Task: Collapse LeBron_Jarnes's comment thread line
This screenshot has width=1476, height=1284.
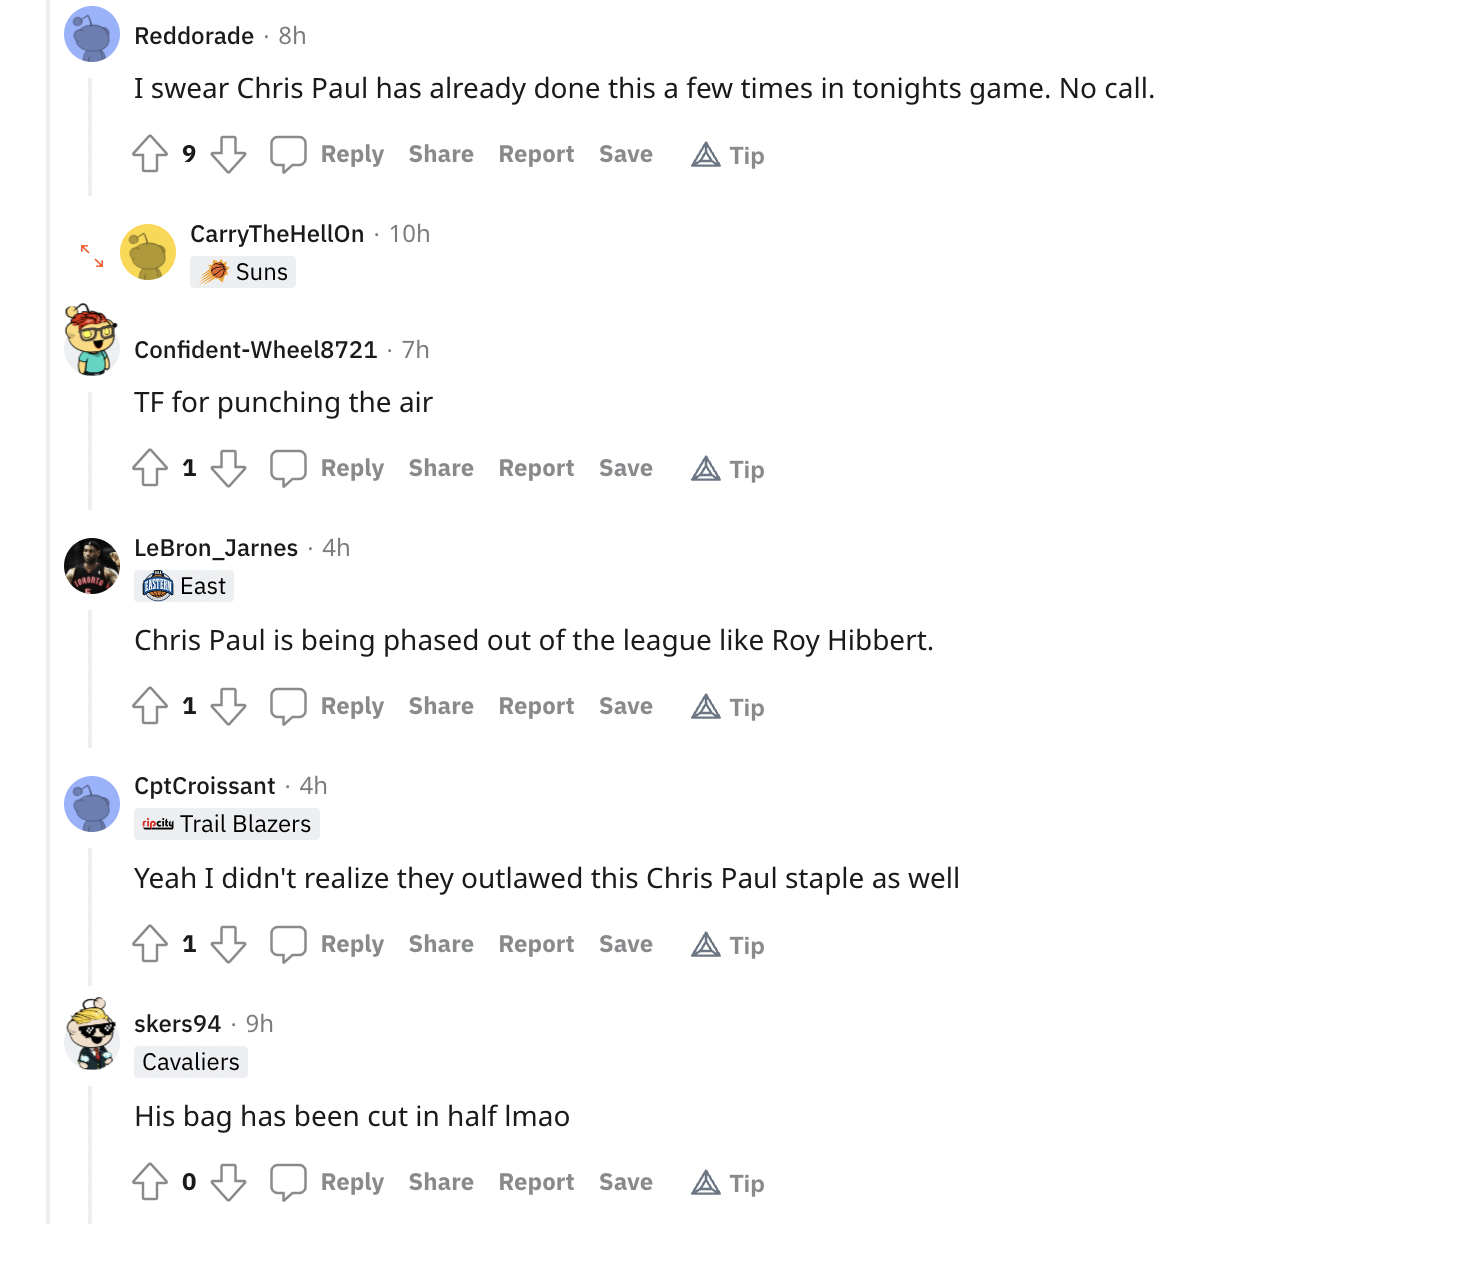Action: pyautogui.click(x=90, y=678)
